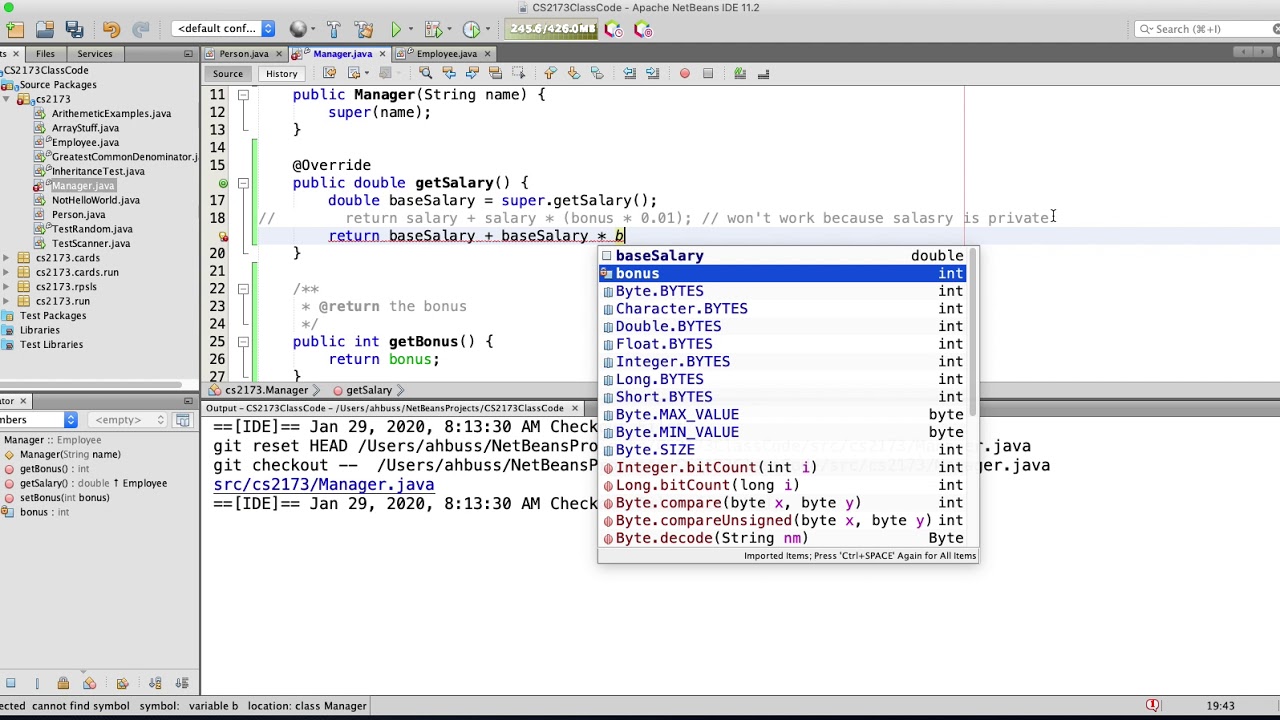Click the override glyph on line 16
Image resolution: width=1280 pixels, height=720 pixels.
pyautogui.click(x=223, y=183)
